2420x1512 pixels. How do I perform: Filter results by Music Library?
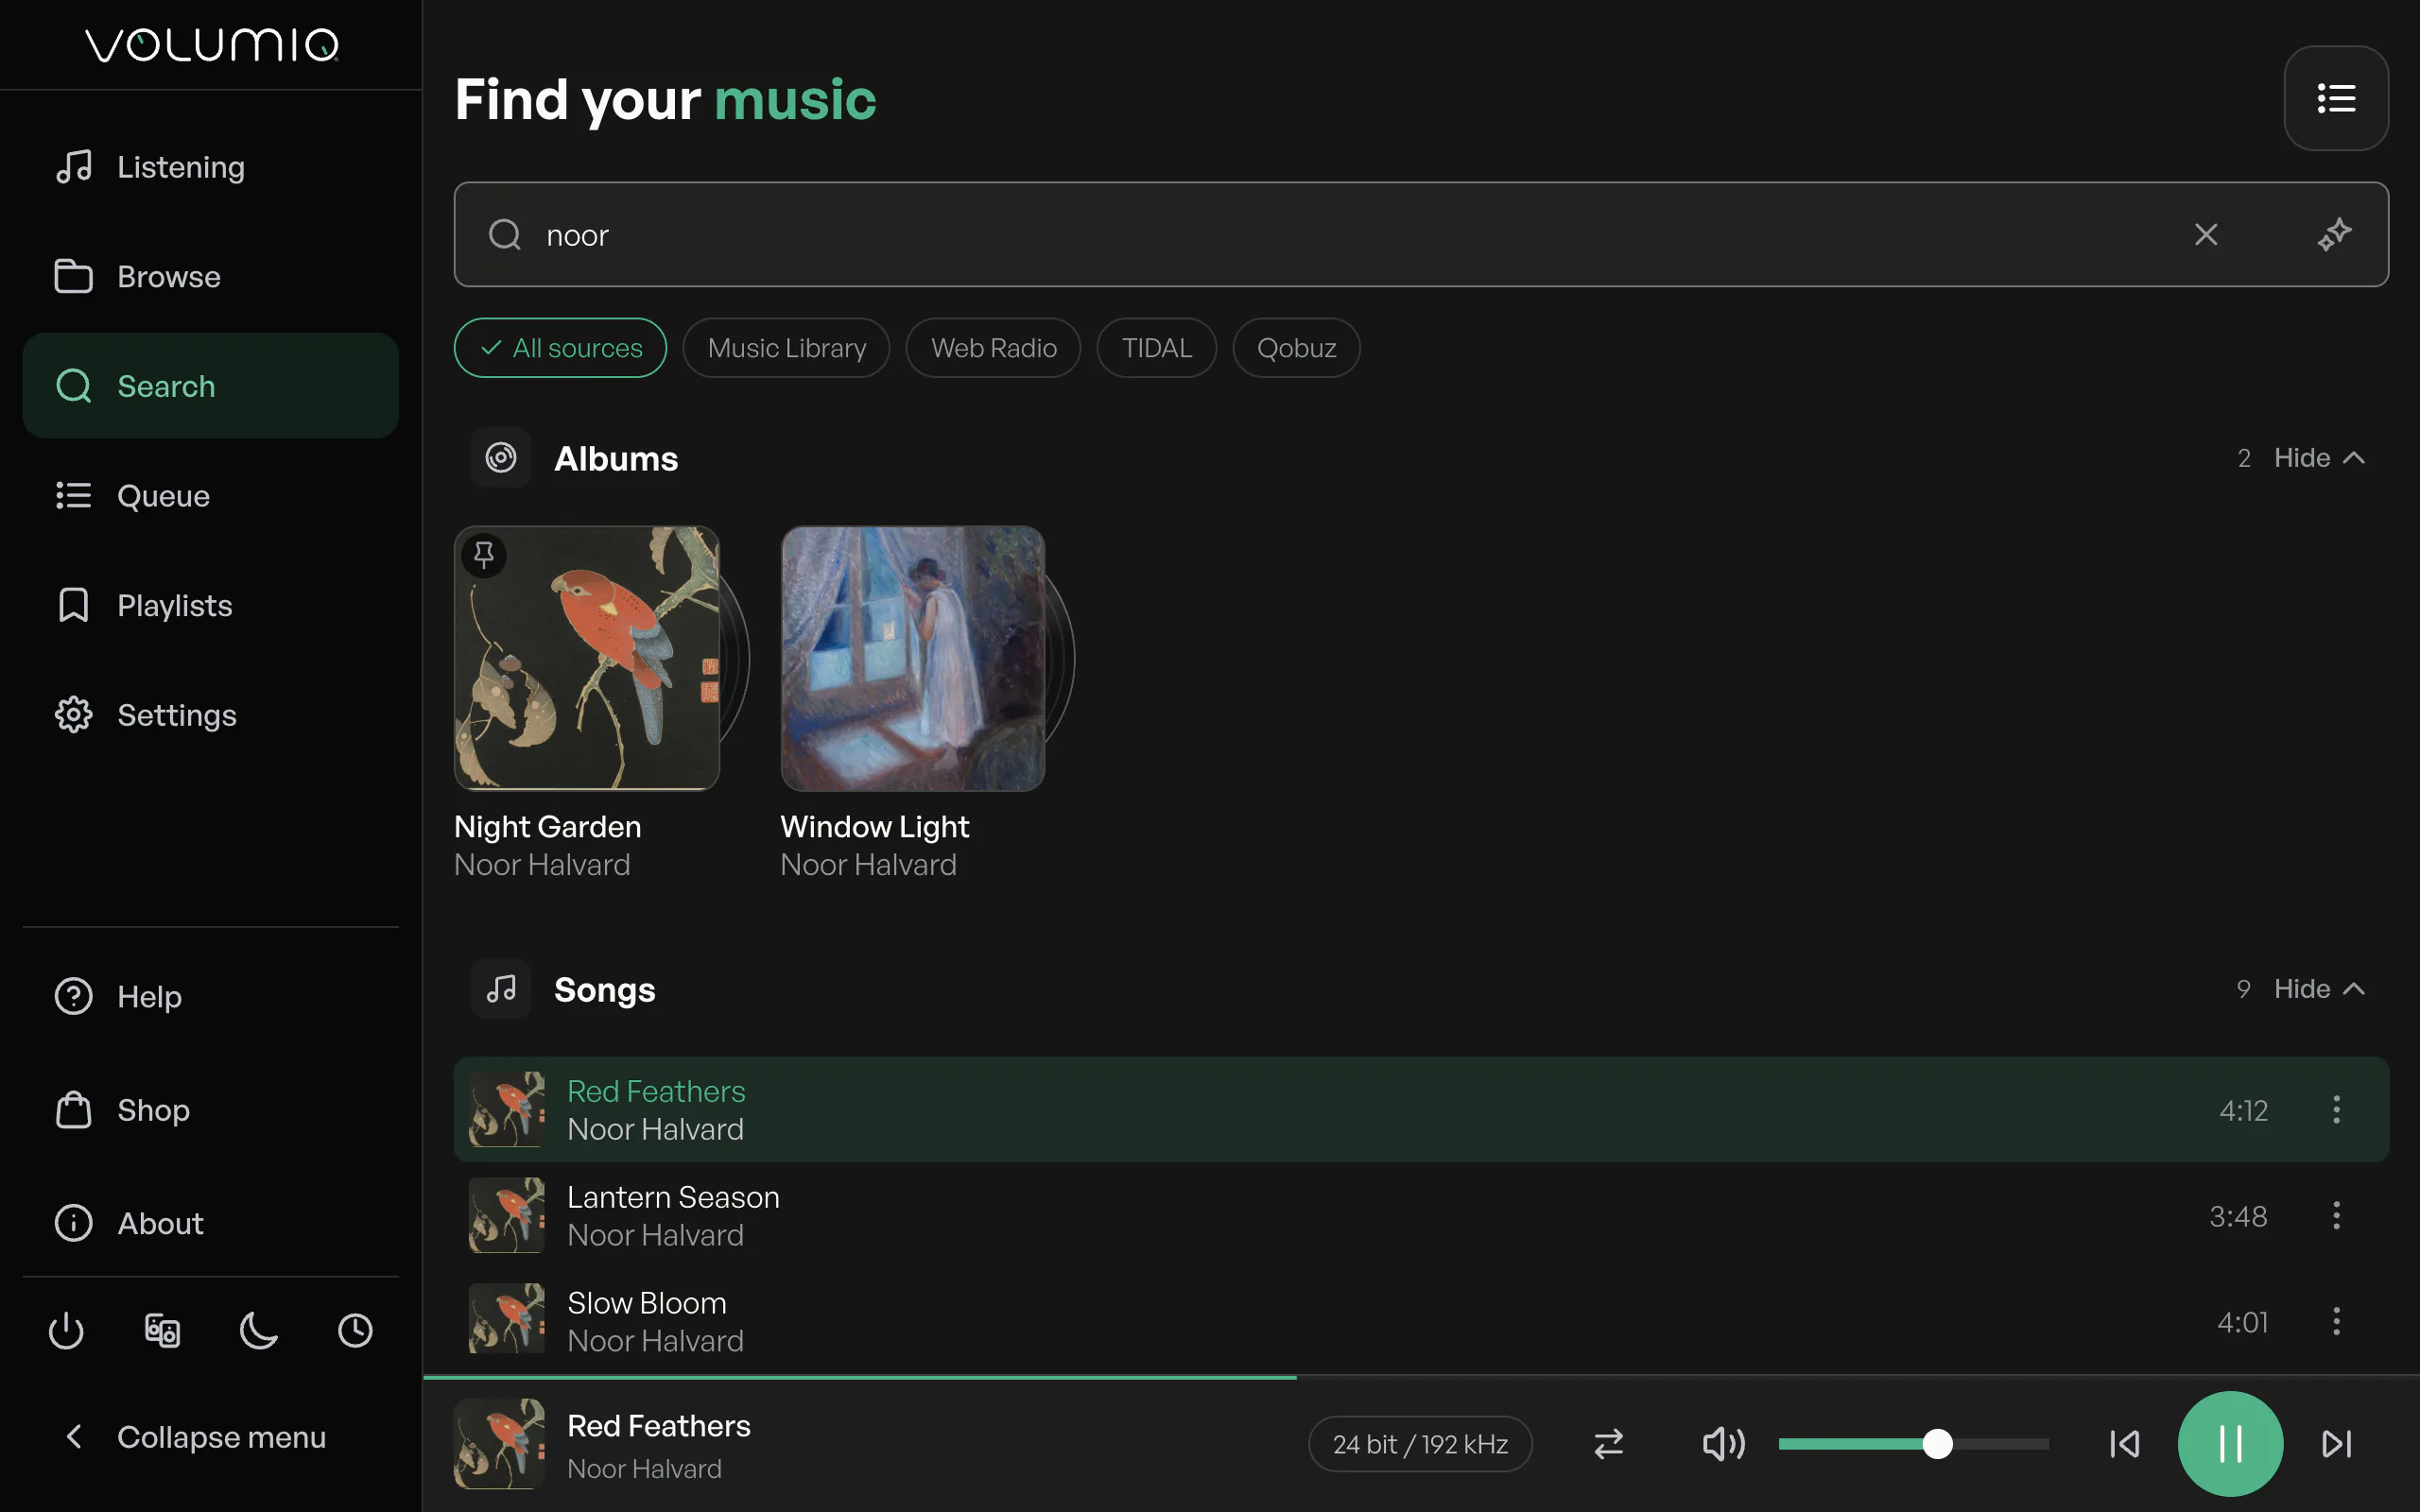pyautogui.click(x=786, y=348)
